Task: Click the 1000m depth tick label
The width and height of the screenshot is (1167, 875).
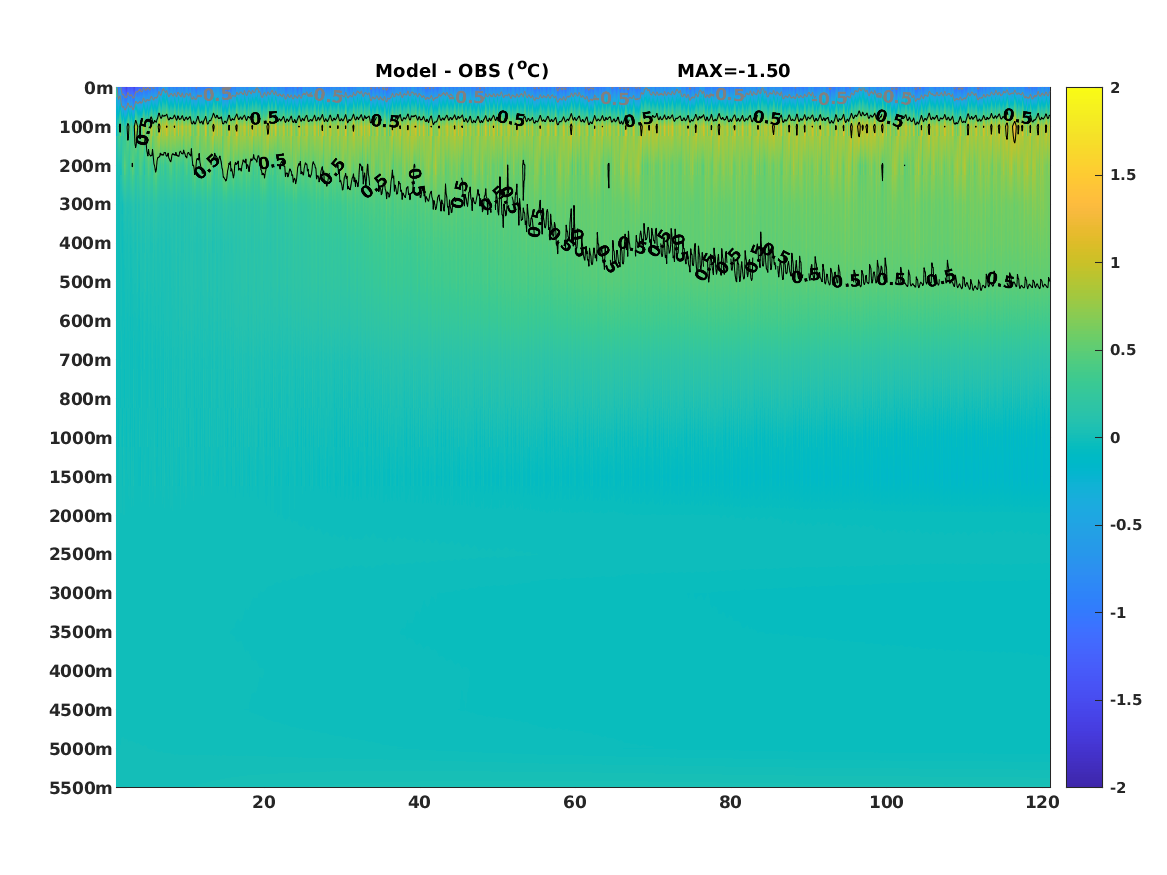Action: pyautogui.click(x=81, y=438)
